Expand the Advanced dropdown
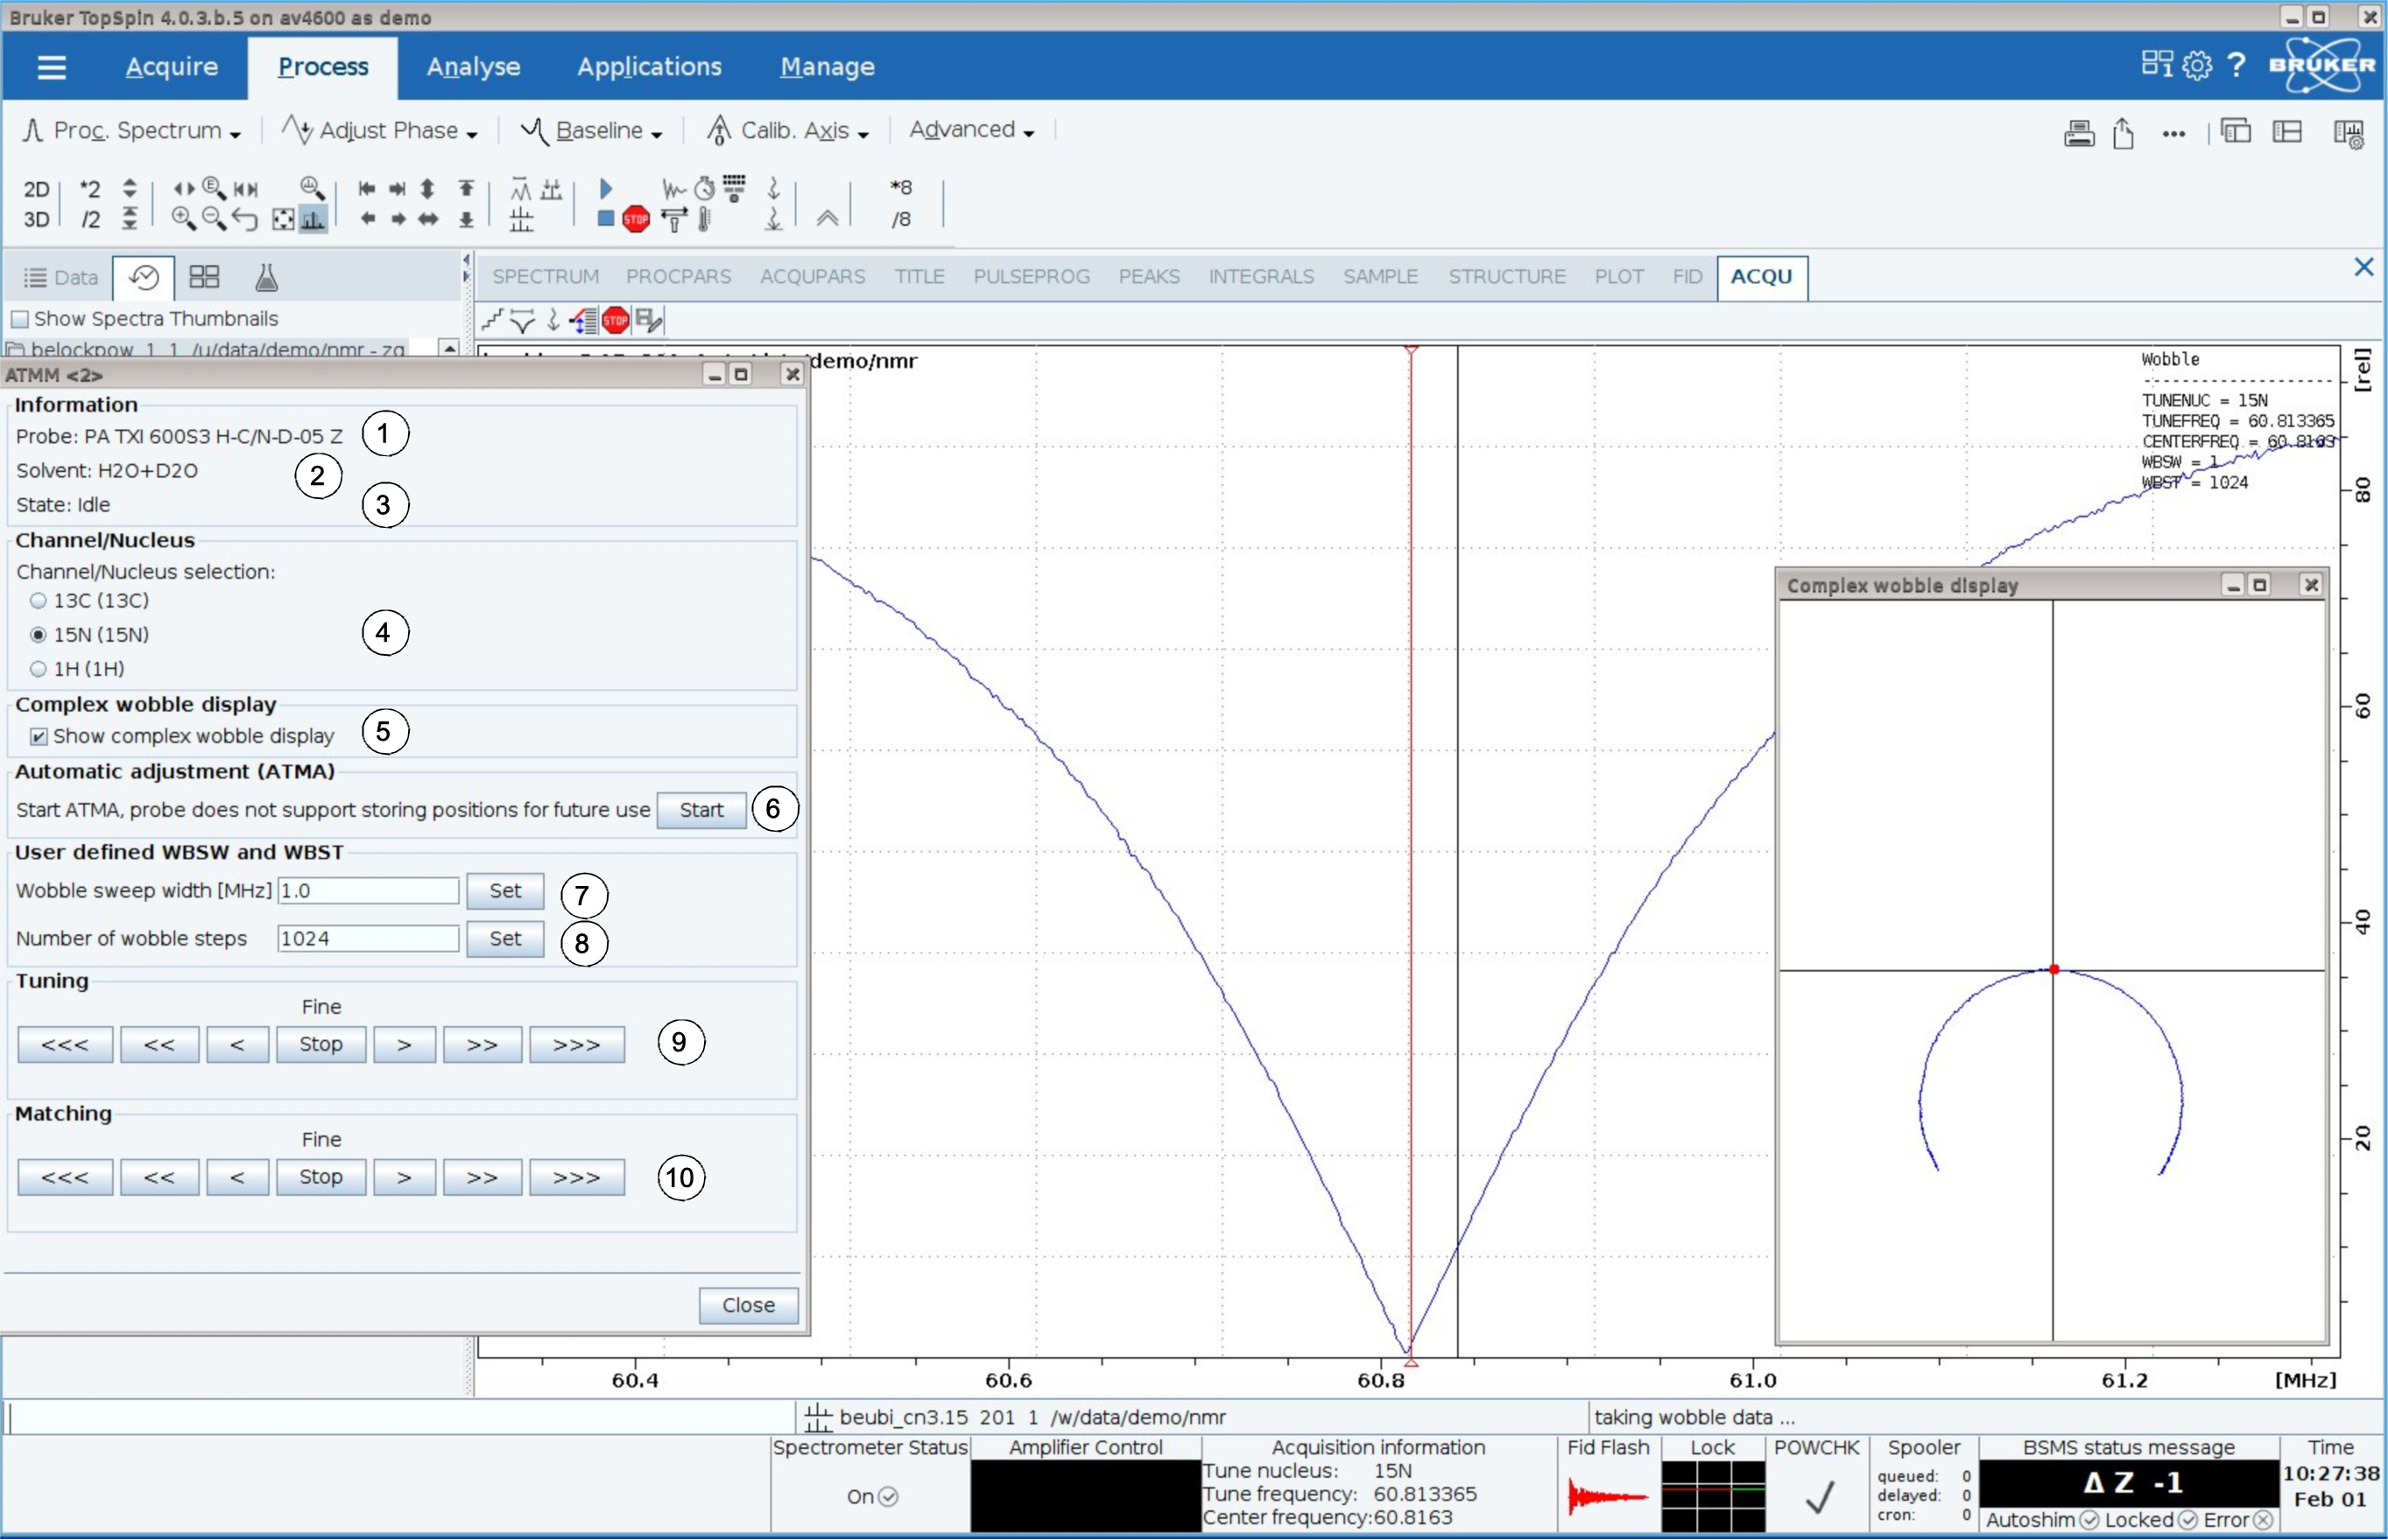Screen dimensions: 2388x1540 971,129
